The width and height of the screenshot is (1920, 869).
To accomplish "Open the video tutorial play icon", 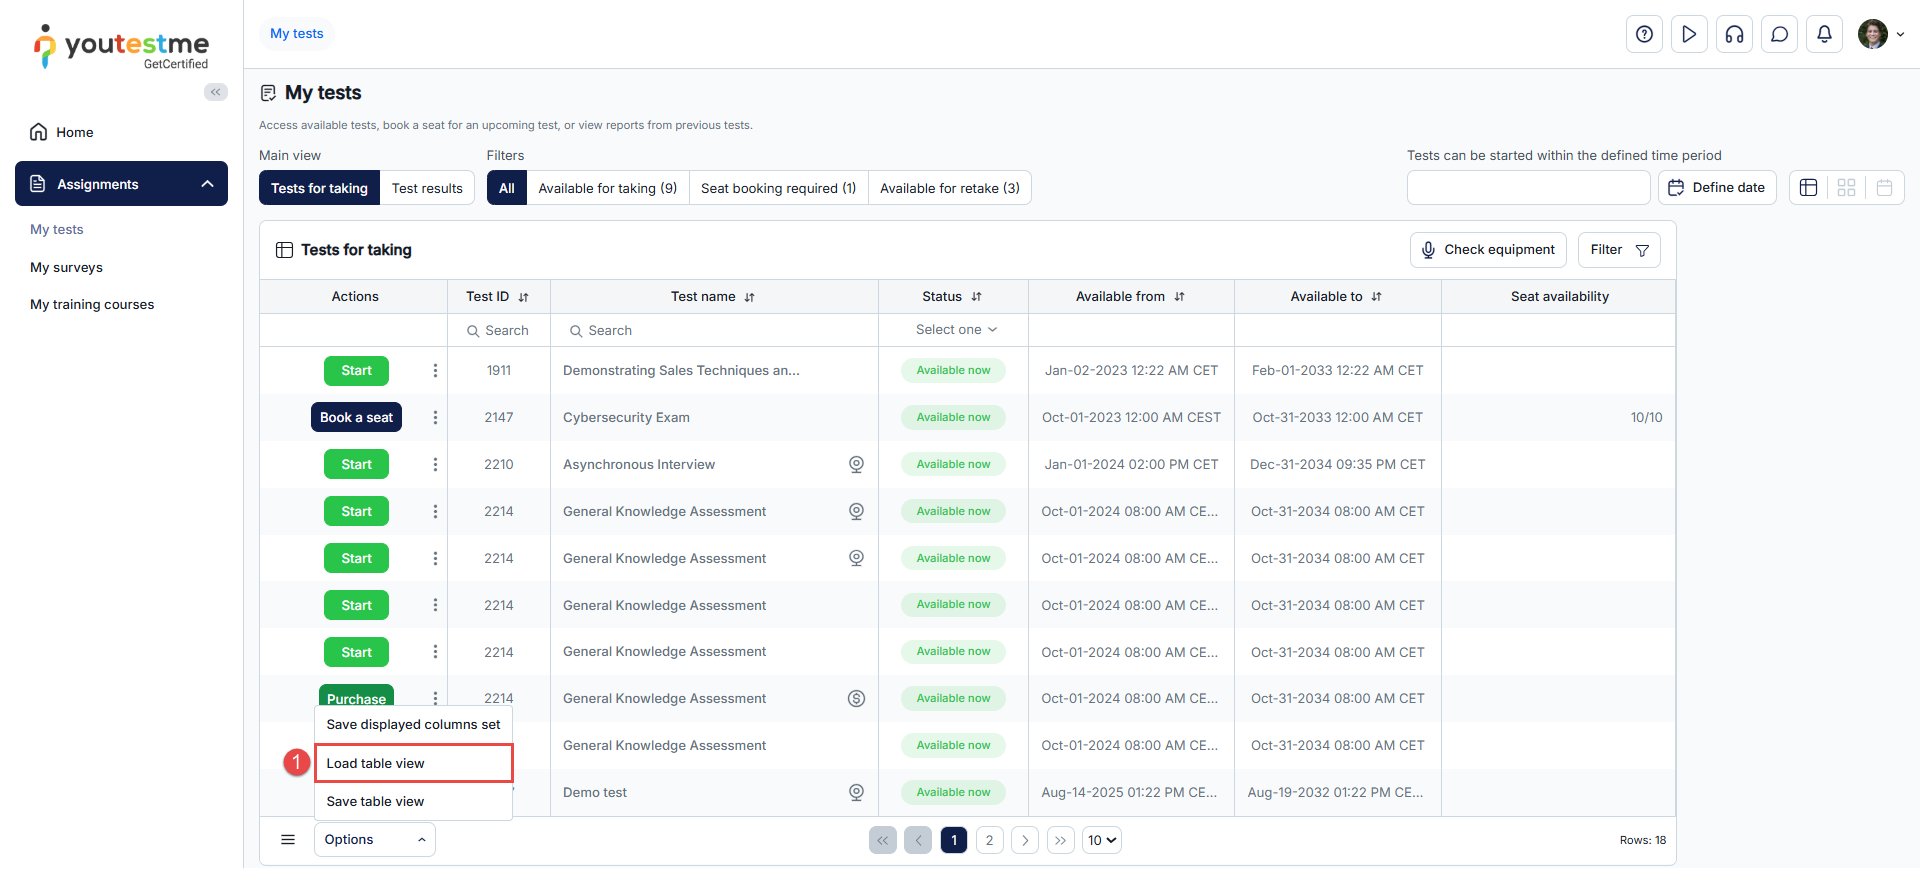I will (1689, 34).
